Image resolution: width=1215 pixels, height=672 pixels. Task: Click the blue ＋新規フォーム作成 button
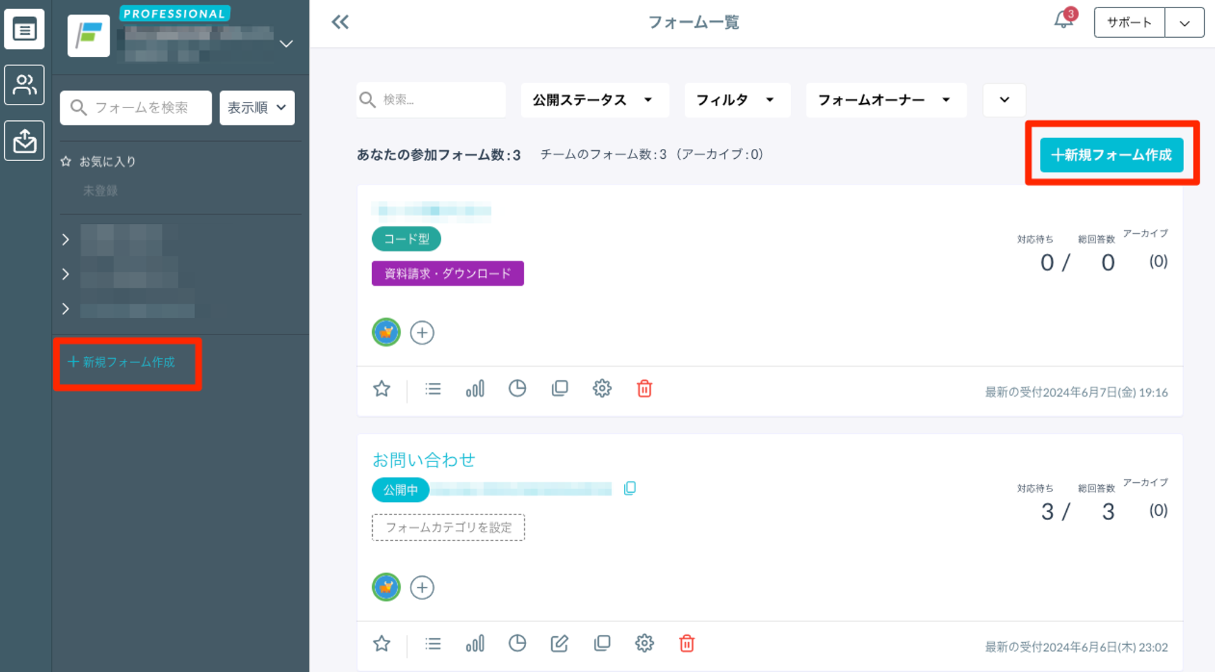tap(1111, 155)
